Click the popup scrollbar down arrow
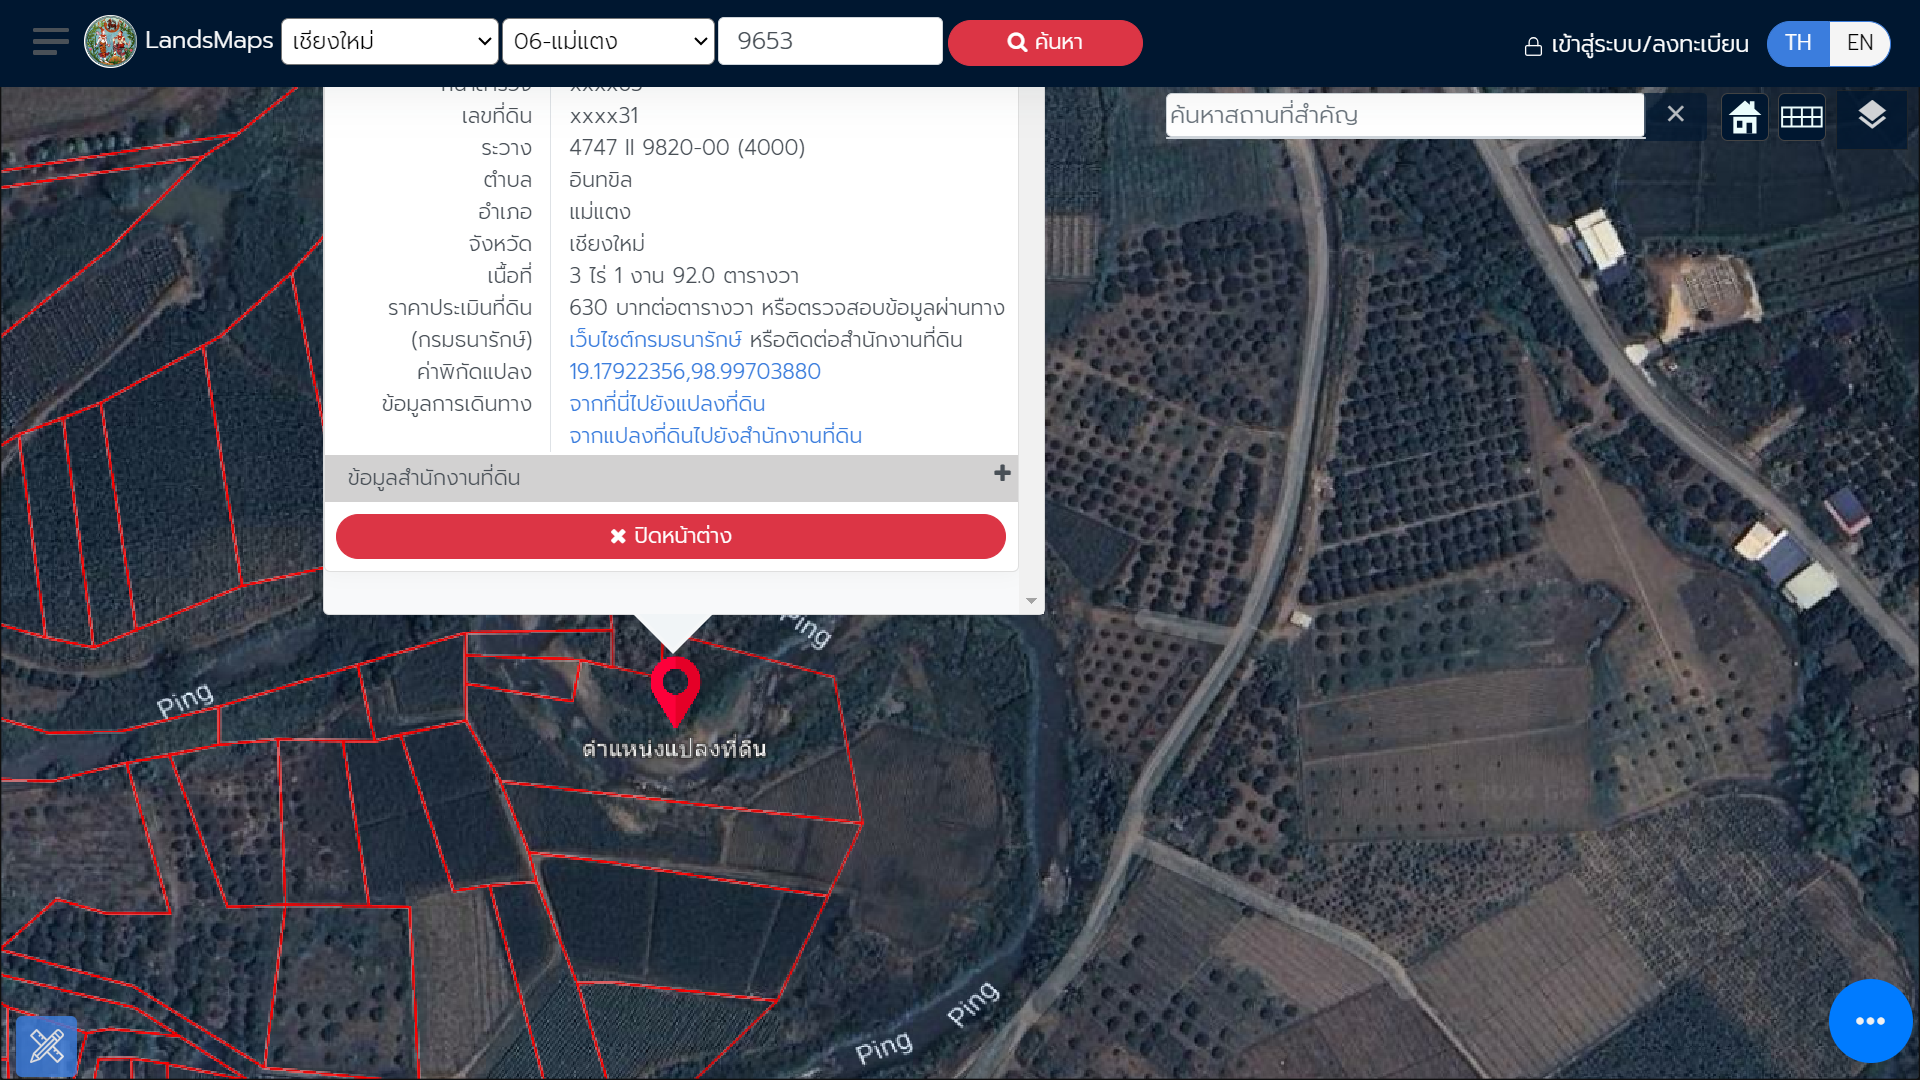Viewport: 1920px width, 1080px height. click(x=1031, y=601)
